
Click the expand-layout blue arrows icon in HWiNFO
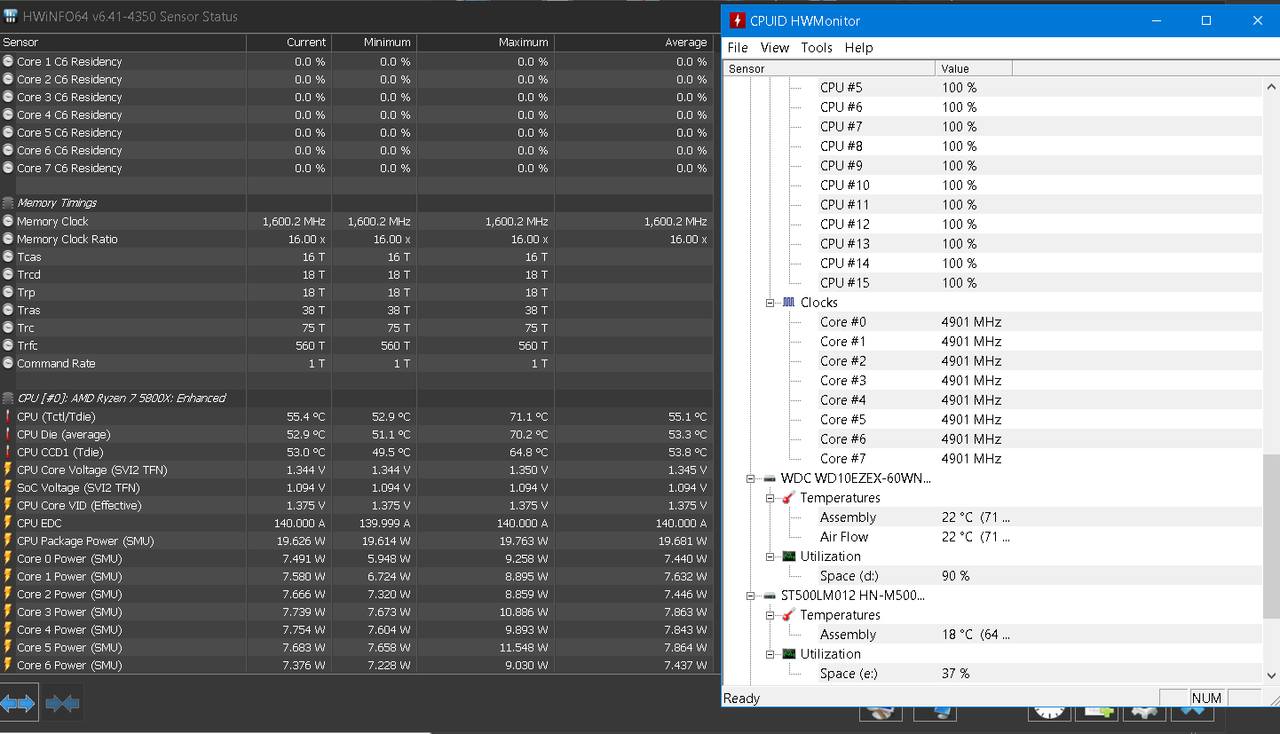18,704
